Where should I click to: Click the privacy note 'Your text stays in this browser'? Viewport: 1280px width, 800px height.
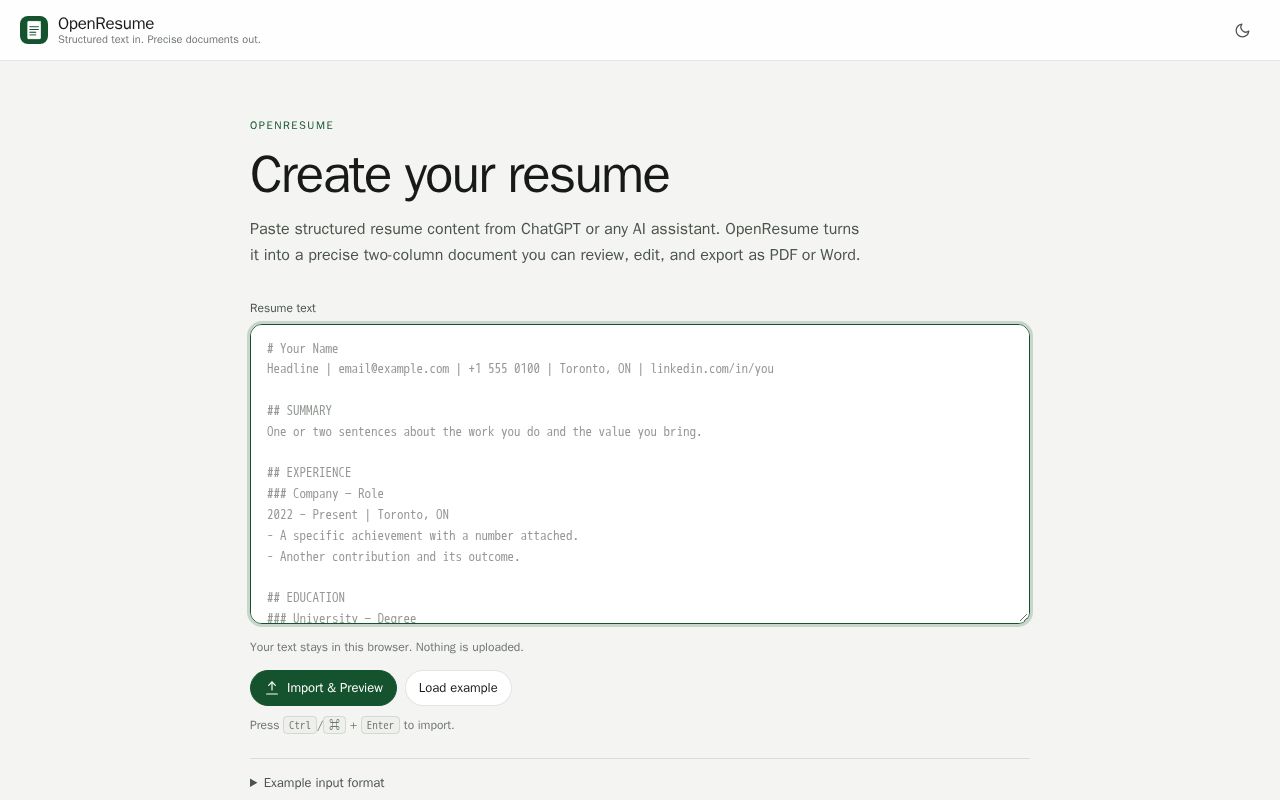pyautogui.click(x=386, y=647)
